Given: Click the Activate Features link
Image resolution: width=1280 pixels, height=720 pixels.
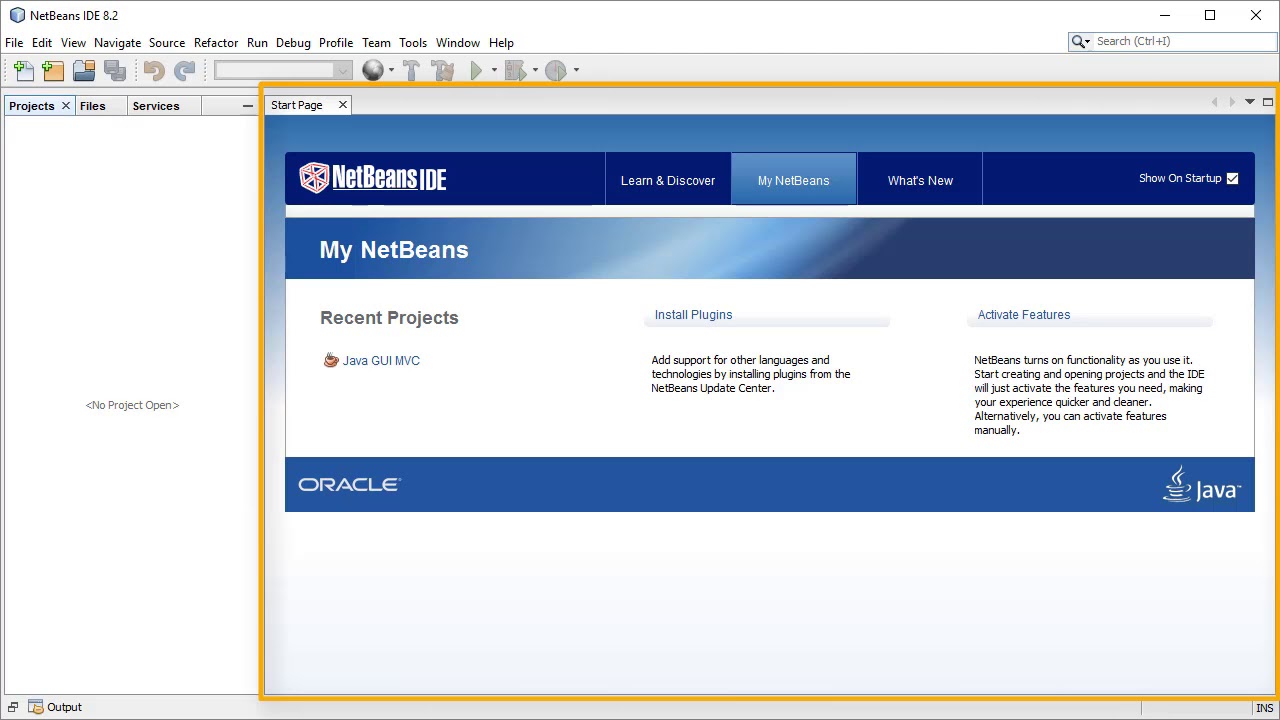Looking at the screenshot, I should [1024, 315].
